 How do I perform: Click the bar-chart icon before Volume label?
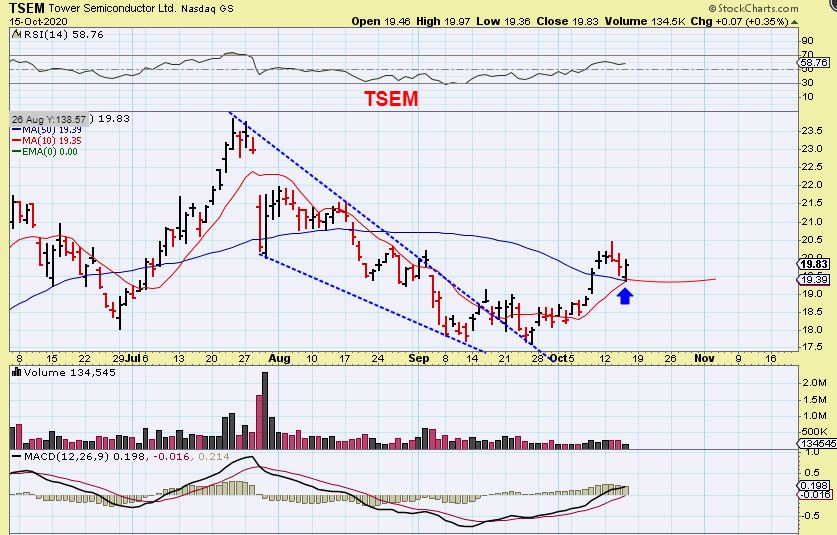click(16, 373)
